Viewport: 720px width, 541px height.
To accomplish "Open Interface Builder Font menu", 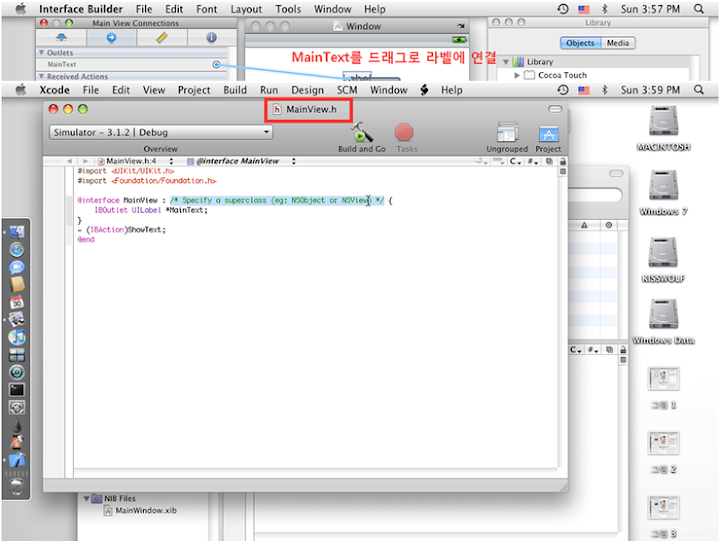I will click(207, 9).
